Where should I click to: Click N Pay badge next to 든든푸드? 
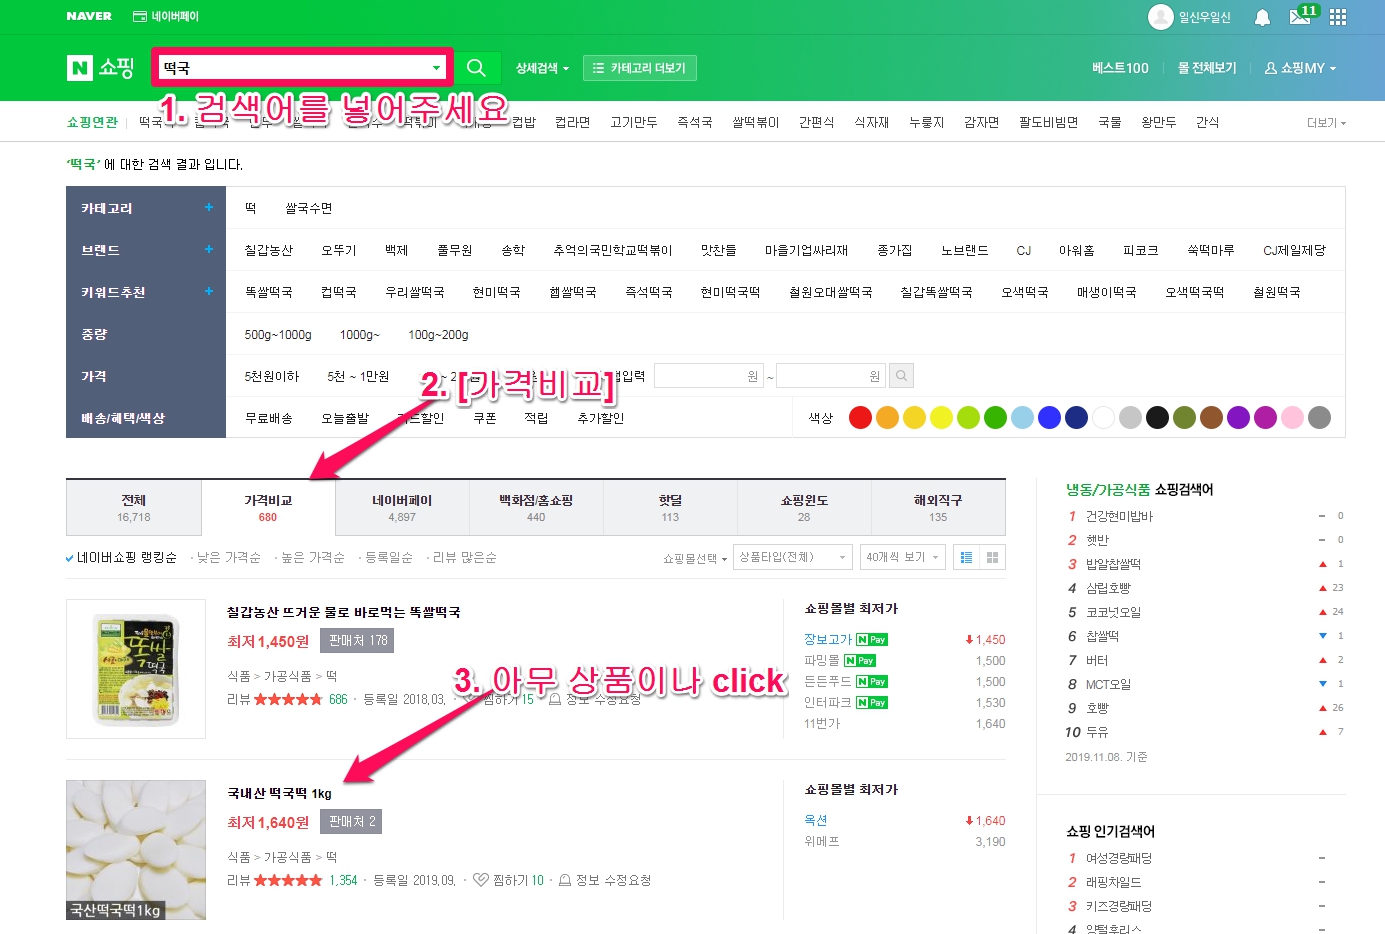(x=872, y=682)
